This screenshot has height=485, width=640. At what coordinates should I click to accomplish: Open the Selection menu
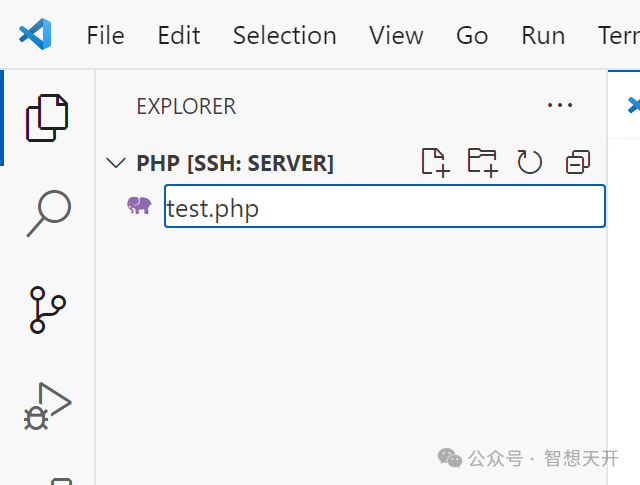pyautogui.click(x=284, y=36)
